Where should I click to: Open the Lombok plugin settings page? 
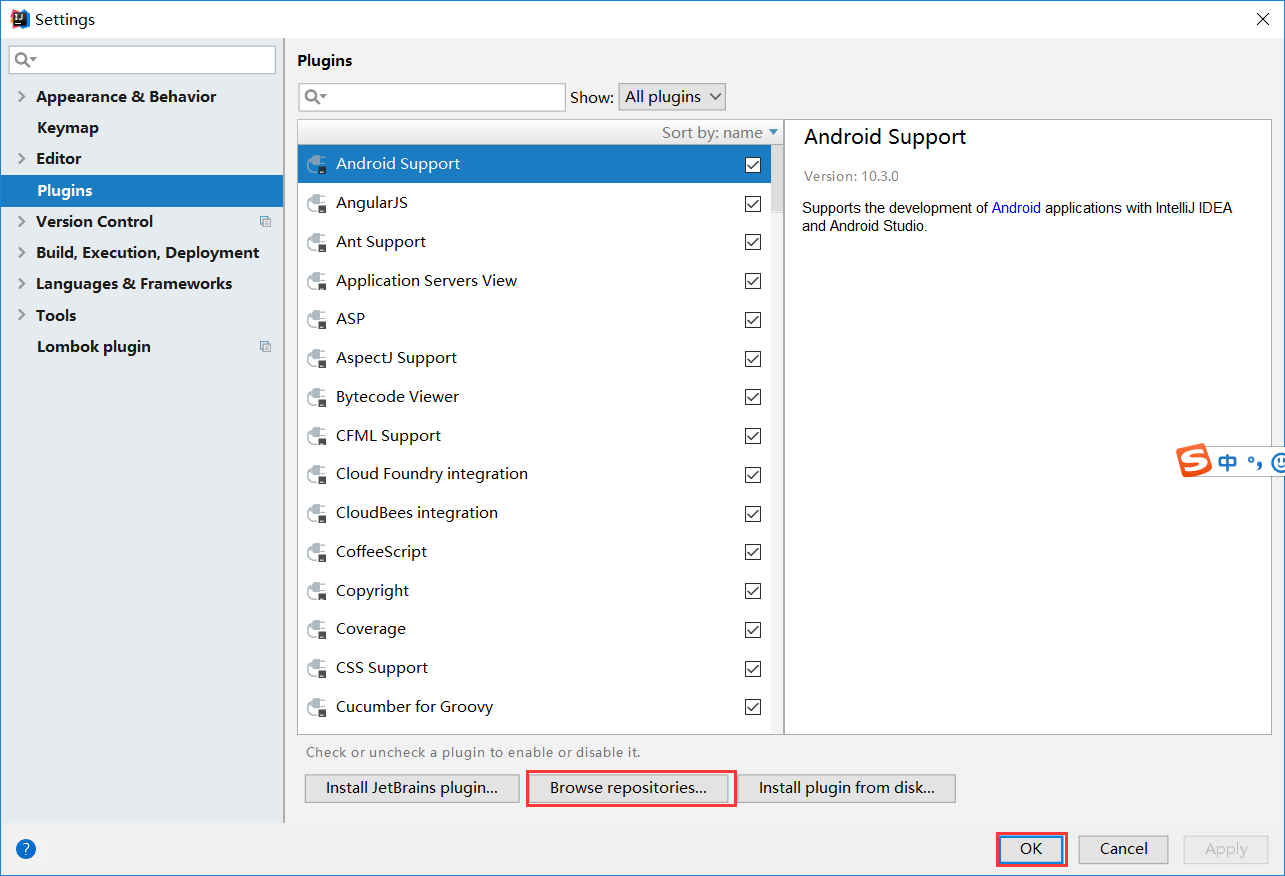click(141, 347)
